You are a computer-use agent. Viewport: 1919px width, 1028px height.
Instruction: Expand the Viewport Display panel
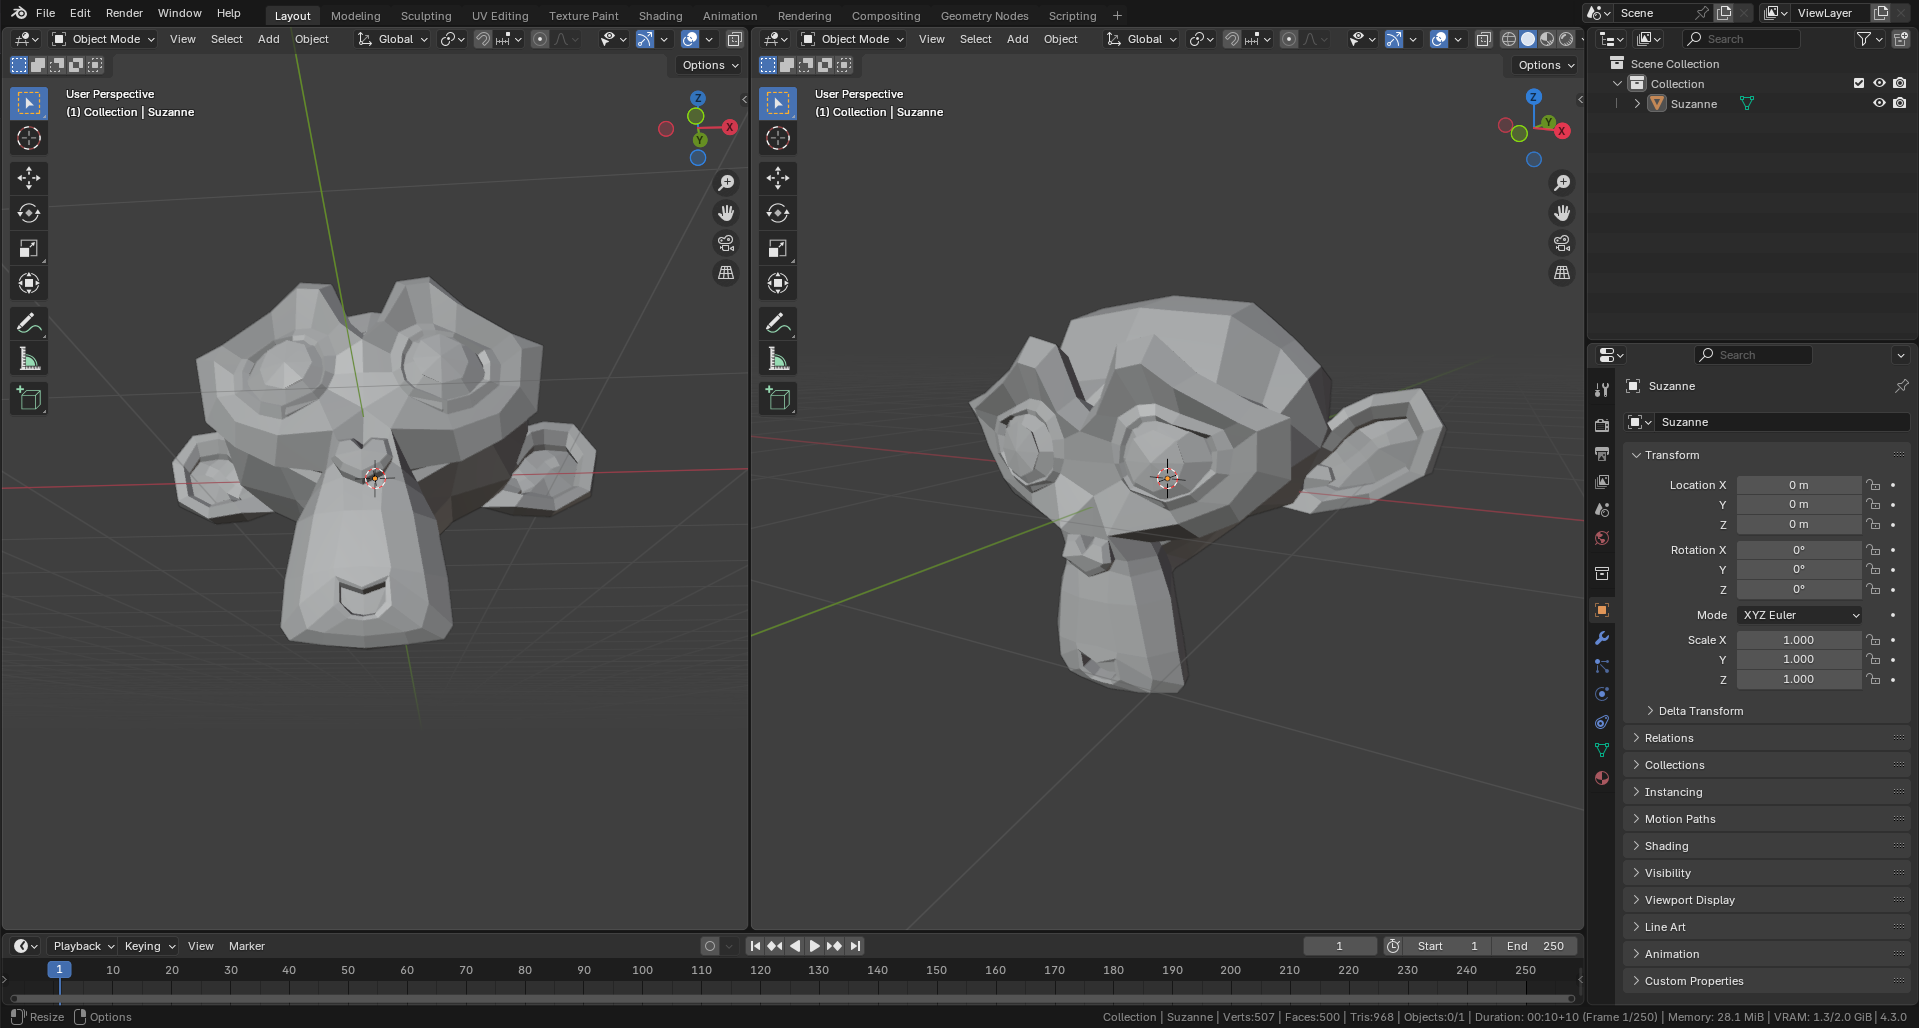1689,900
